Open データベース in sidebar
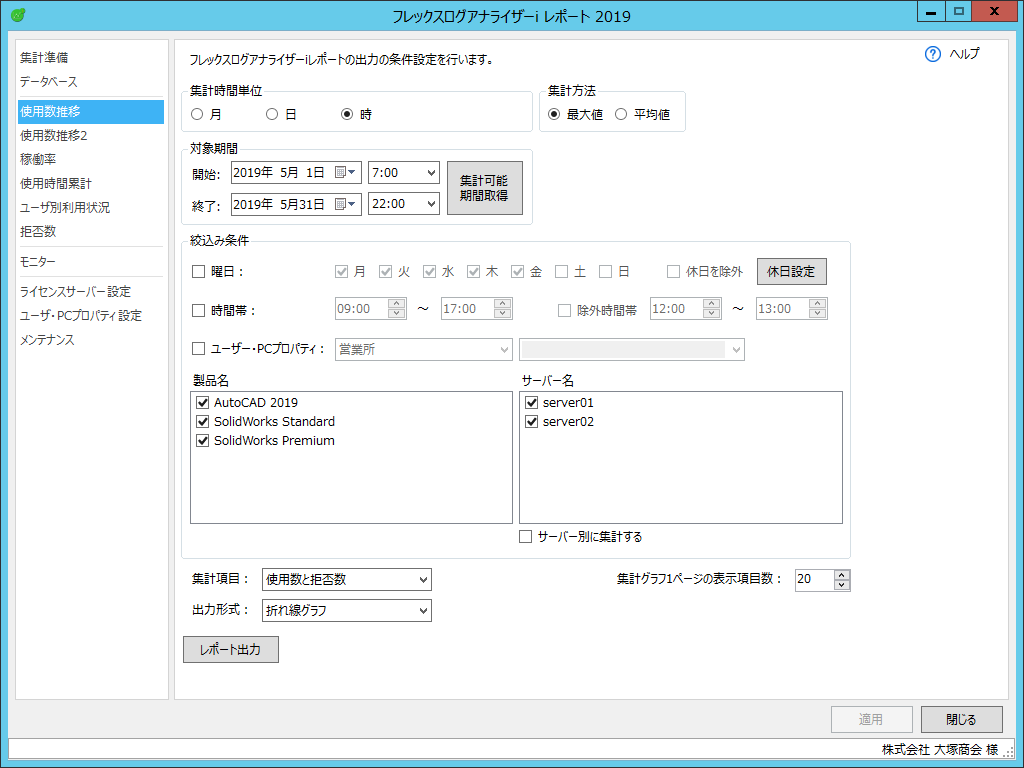This screenshot has height=768, width=1024. [49, 82]
